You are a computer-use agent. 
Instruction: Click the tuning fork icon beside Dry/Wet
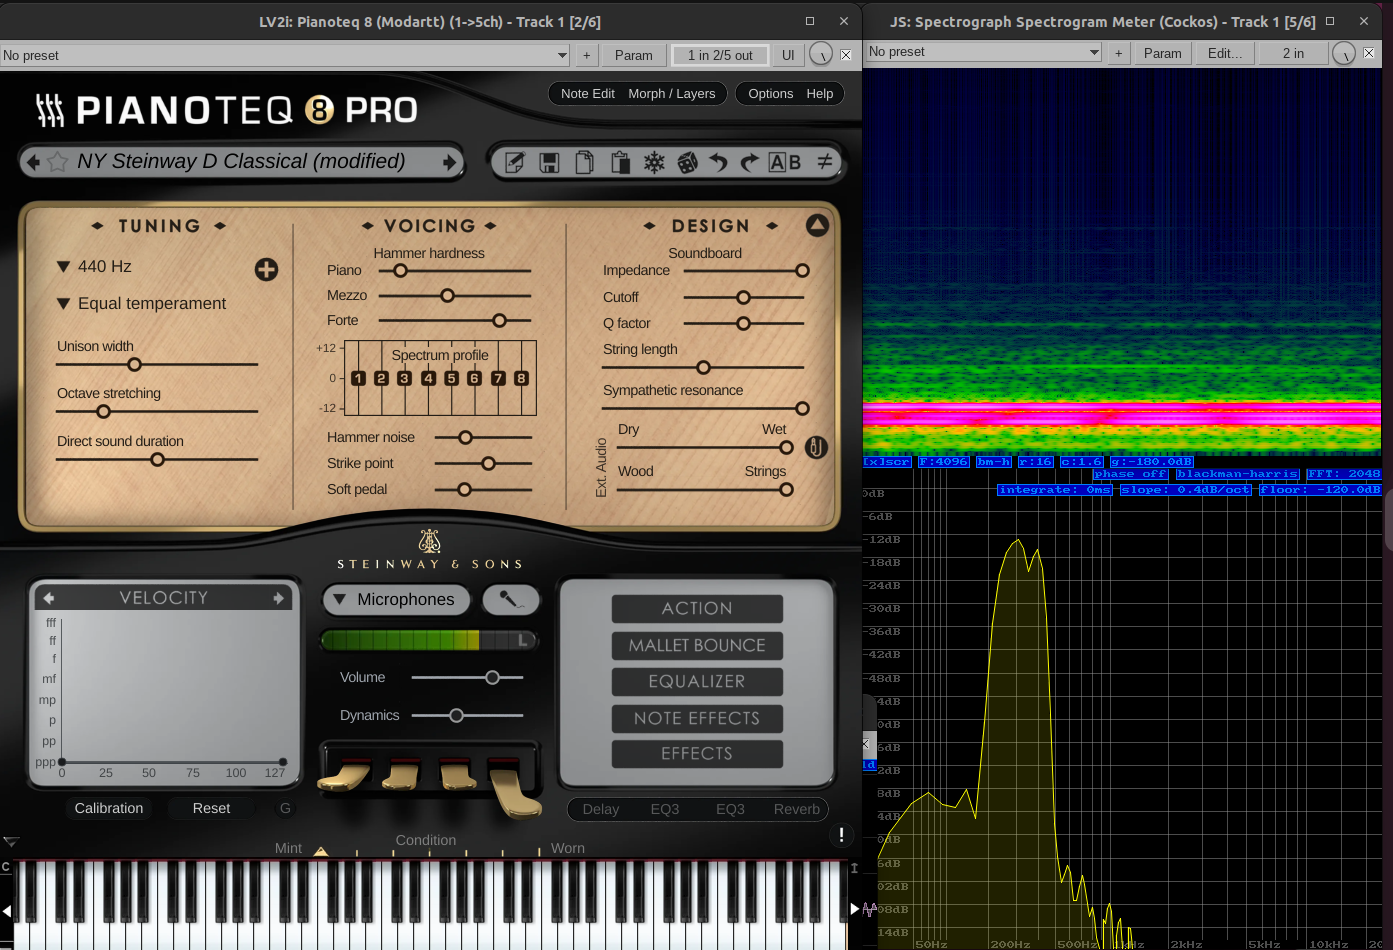click(816, 447)
